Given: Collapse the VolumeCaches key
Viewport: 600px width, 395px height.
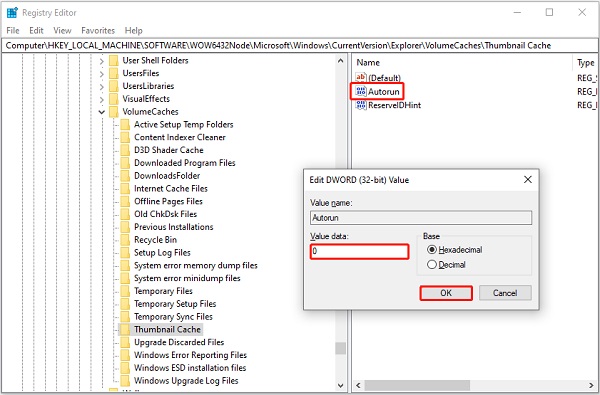Looking at the screenshot, I should point(101,112).
